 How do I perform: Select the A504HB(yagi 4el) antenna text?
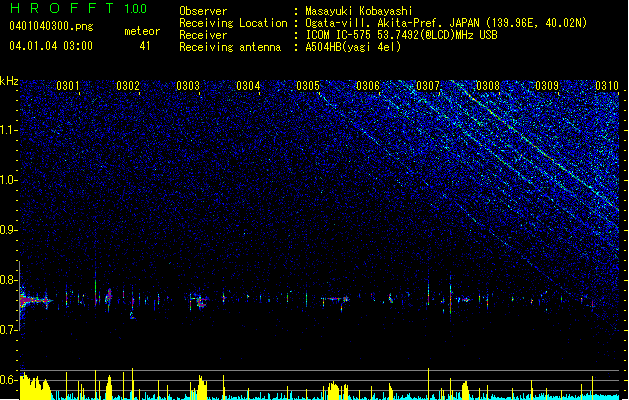tap(353, 47)
